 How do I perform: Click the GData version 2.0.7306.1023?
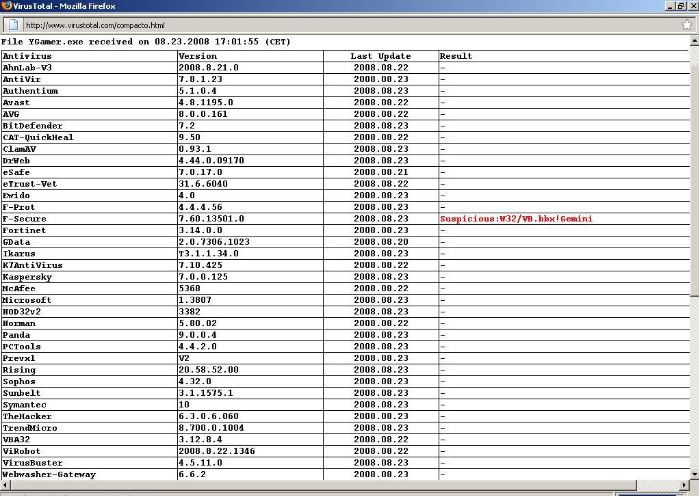(x=214, y=242)
